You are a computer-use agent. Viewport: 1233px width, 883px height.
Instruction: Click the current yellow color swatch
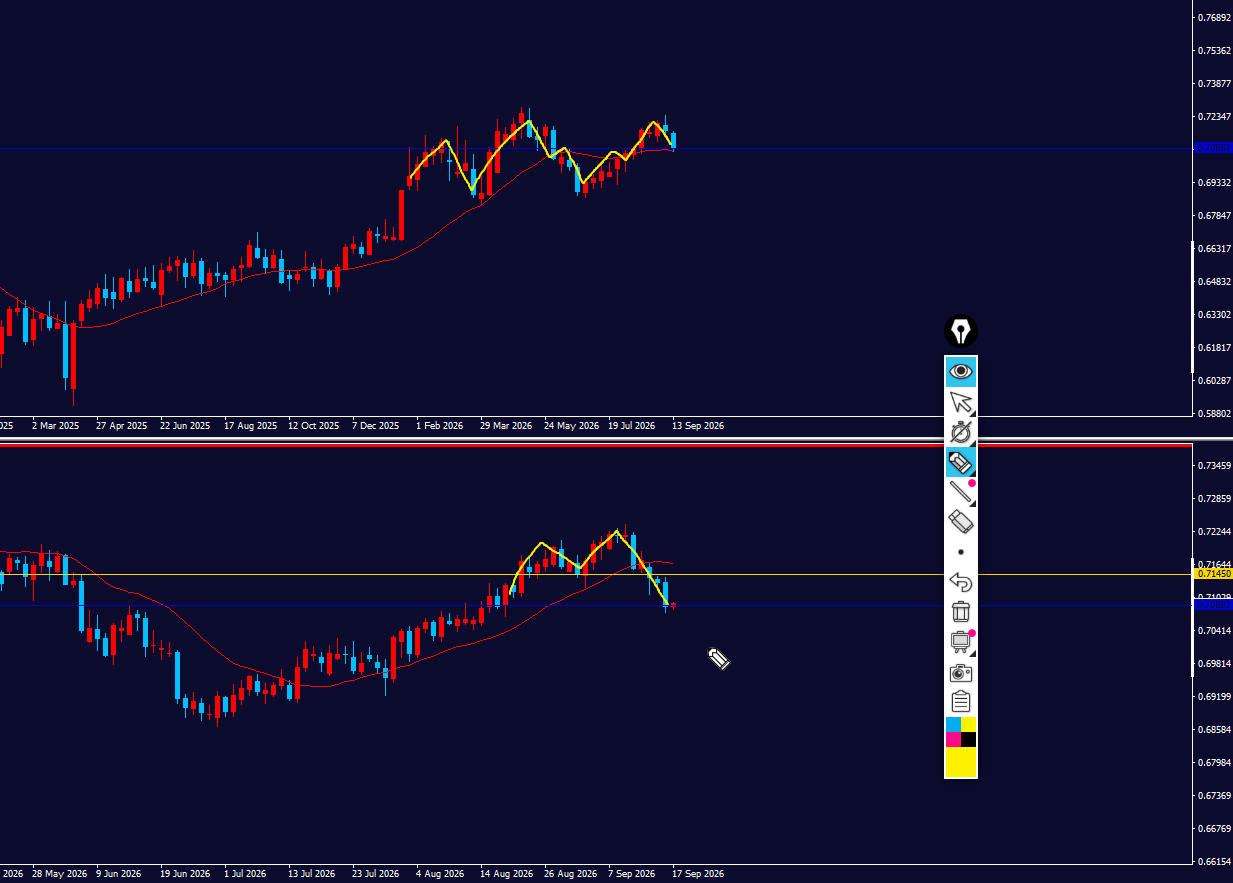(960, 762)
